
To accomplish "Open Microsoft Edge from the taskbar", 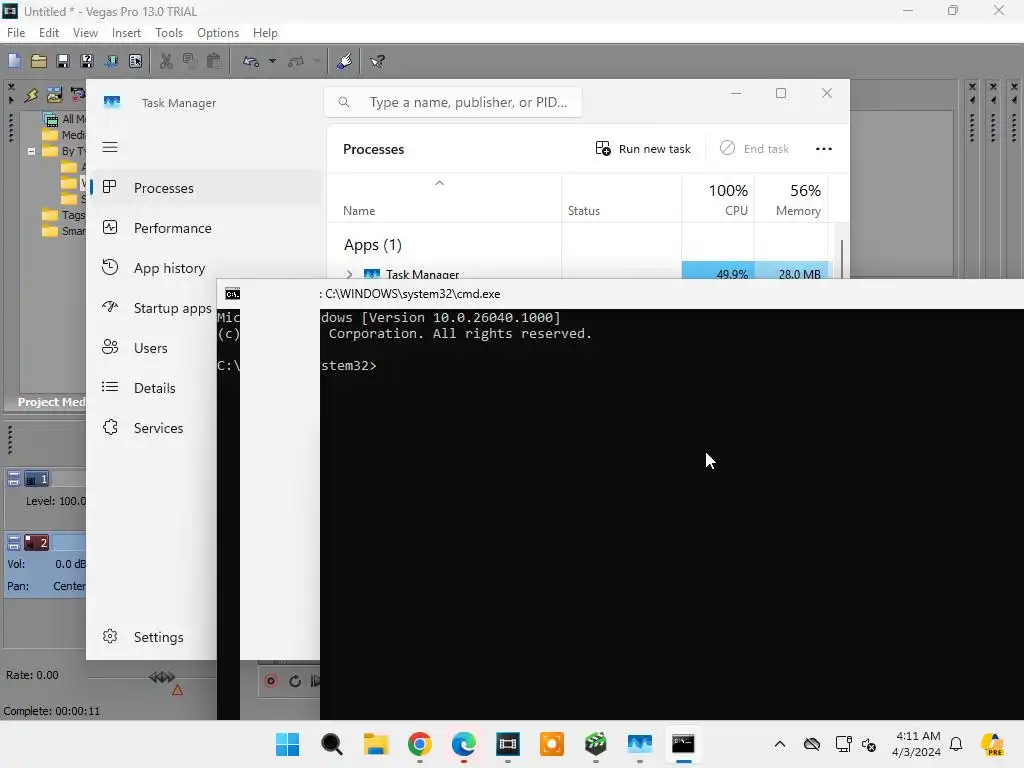I will 464,744.
